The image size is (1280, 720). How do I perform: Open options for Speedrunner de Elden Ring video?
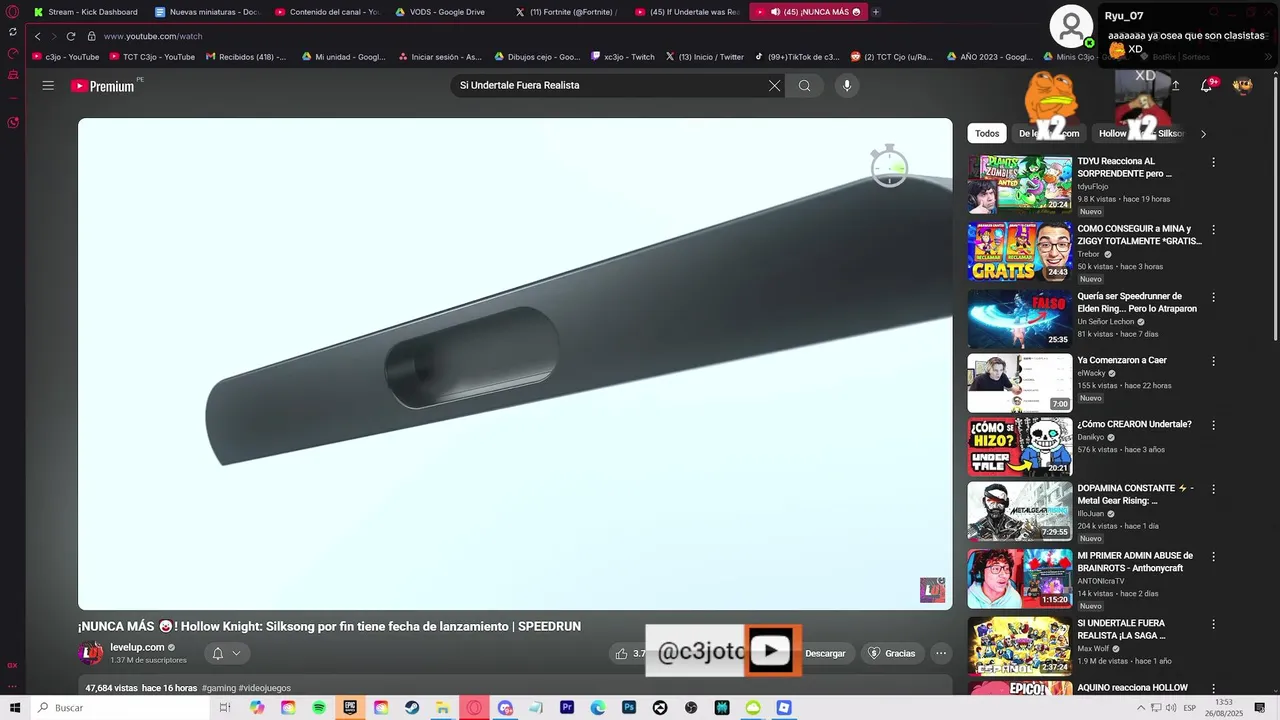[x=1214, y=297]
